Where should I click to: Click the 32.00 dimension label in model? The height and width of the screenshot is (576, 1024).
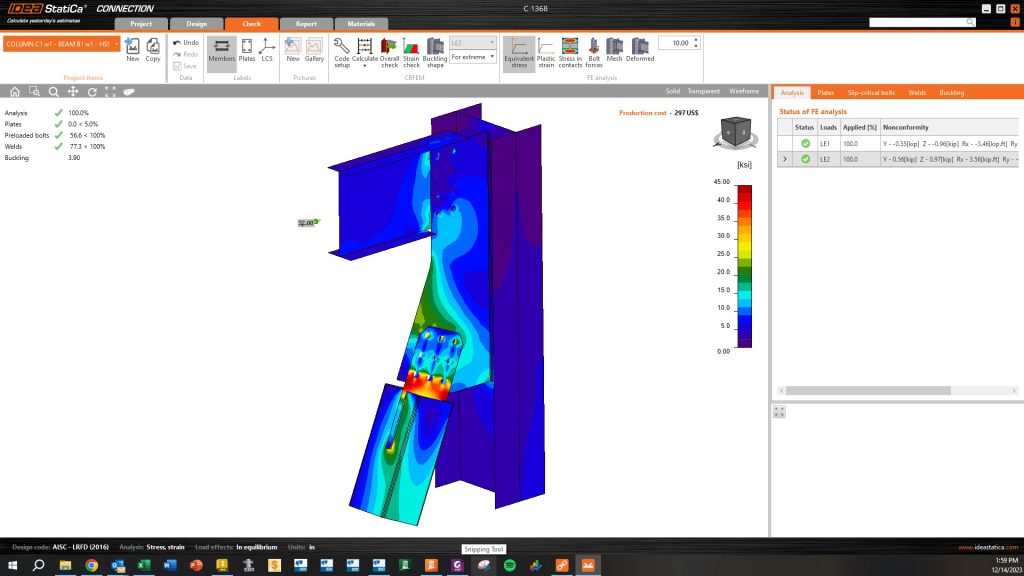click(307, 223)
